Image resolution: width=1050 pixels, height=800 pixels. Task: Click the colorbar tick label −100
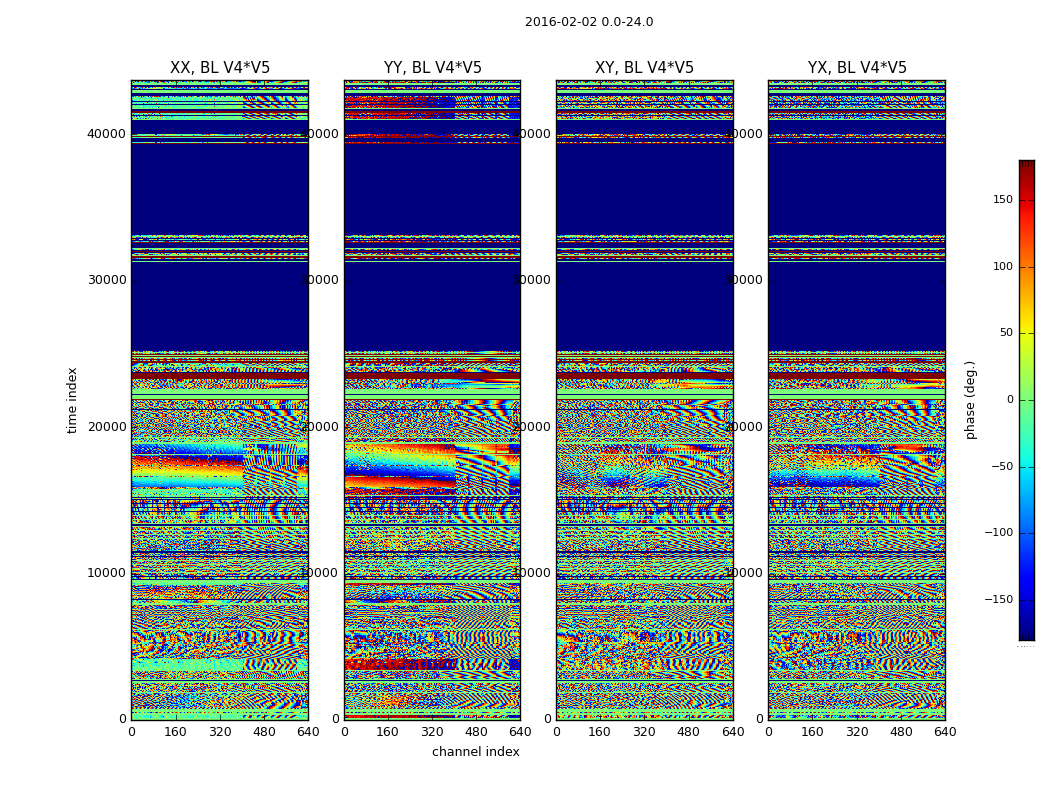coord(999,532)
